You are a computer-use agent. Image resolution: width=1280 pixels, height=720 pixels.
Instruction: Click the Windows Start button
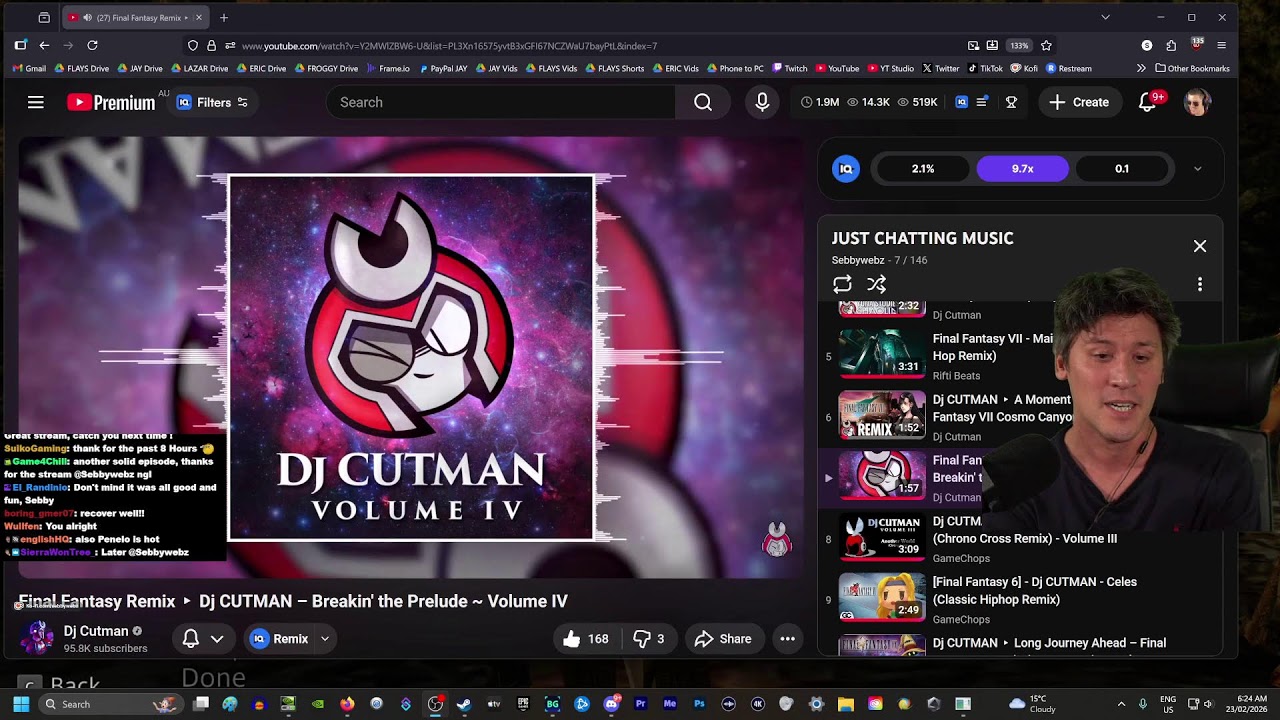point(21,704)
